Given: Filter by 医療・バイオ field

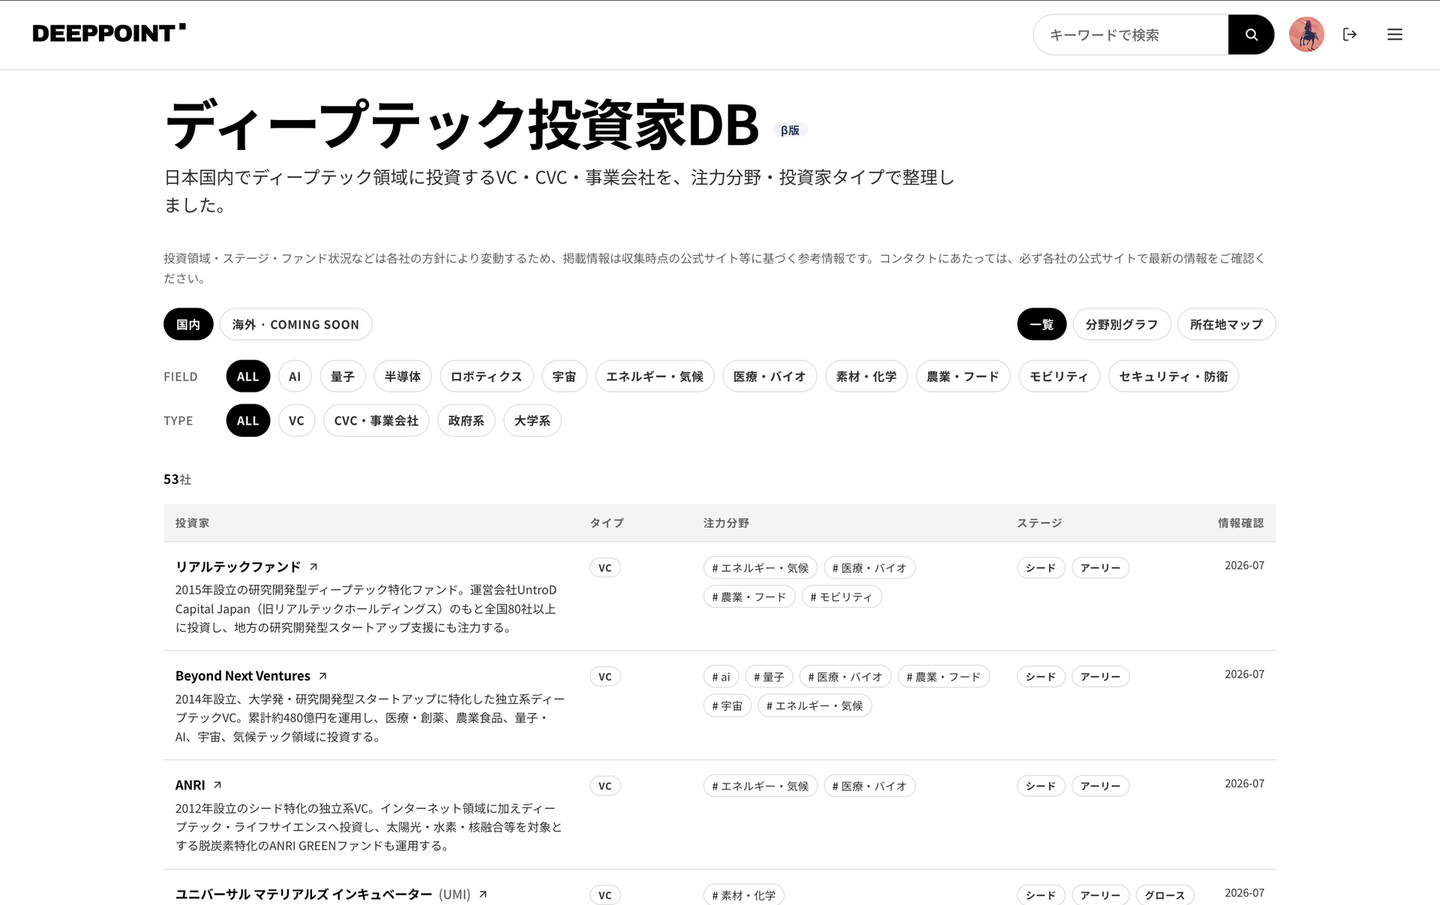Looking at the screenshot, I should click(x=770, y=376).
